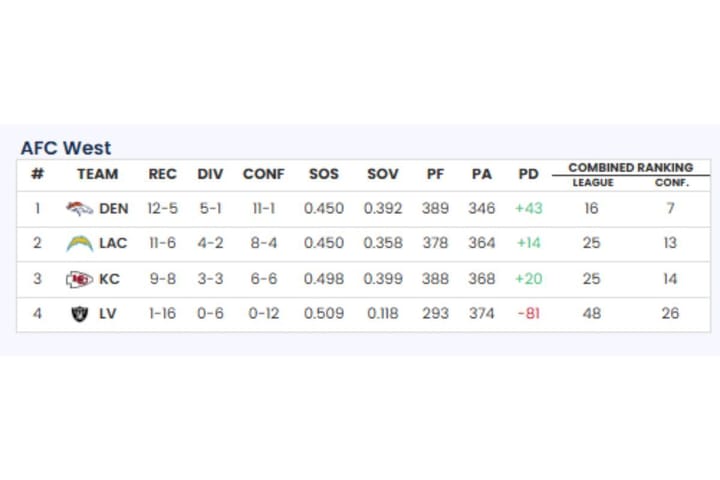Open the LAC team link
This screenshot has width=720, height=480.
tap(113, 244)
